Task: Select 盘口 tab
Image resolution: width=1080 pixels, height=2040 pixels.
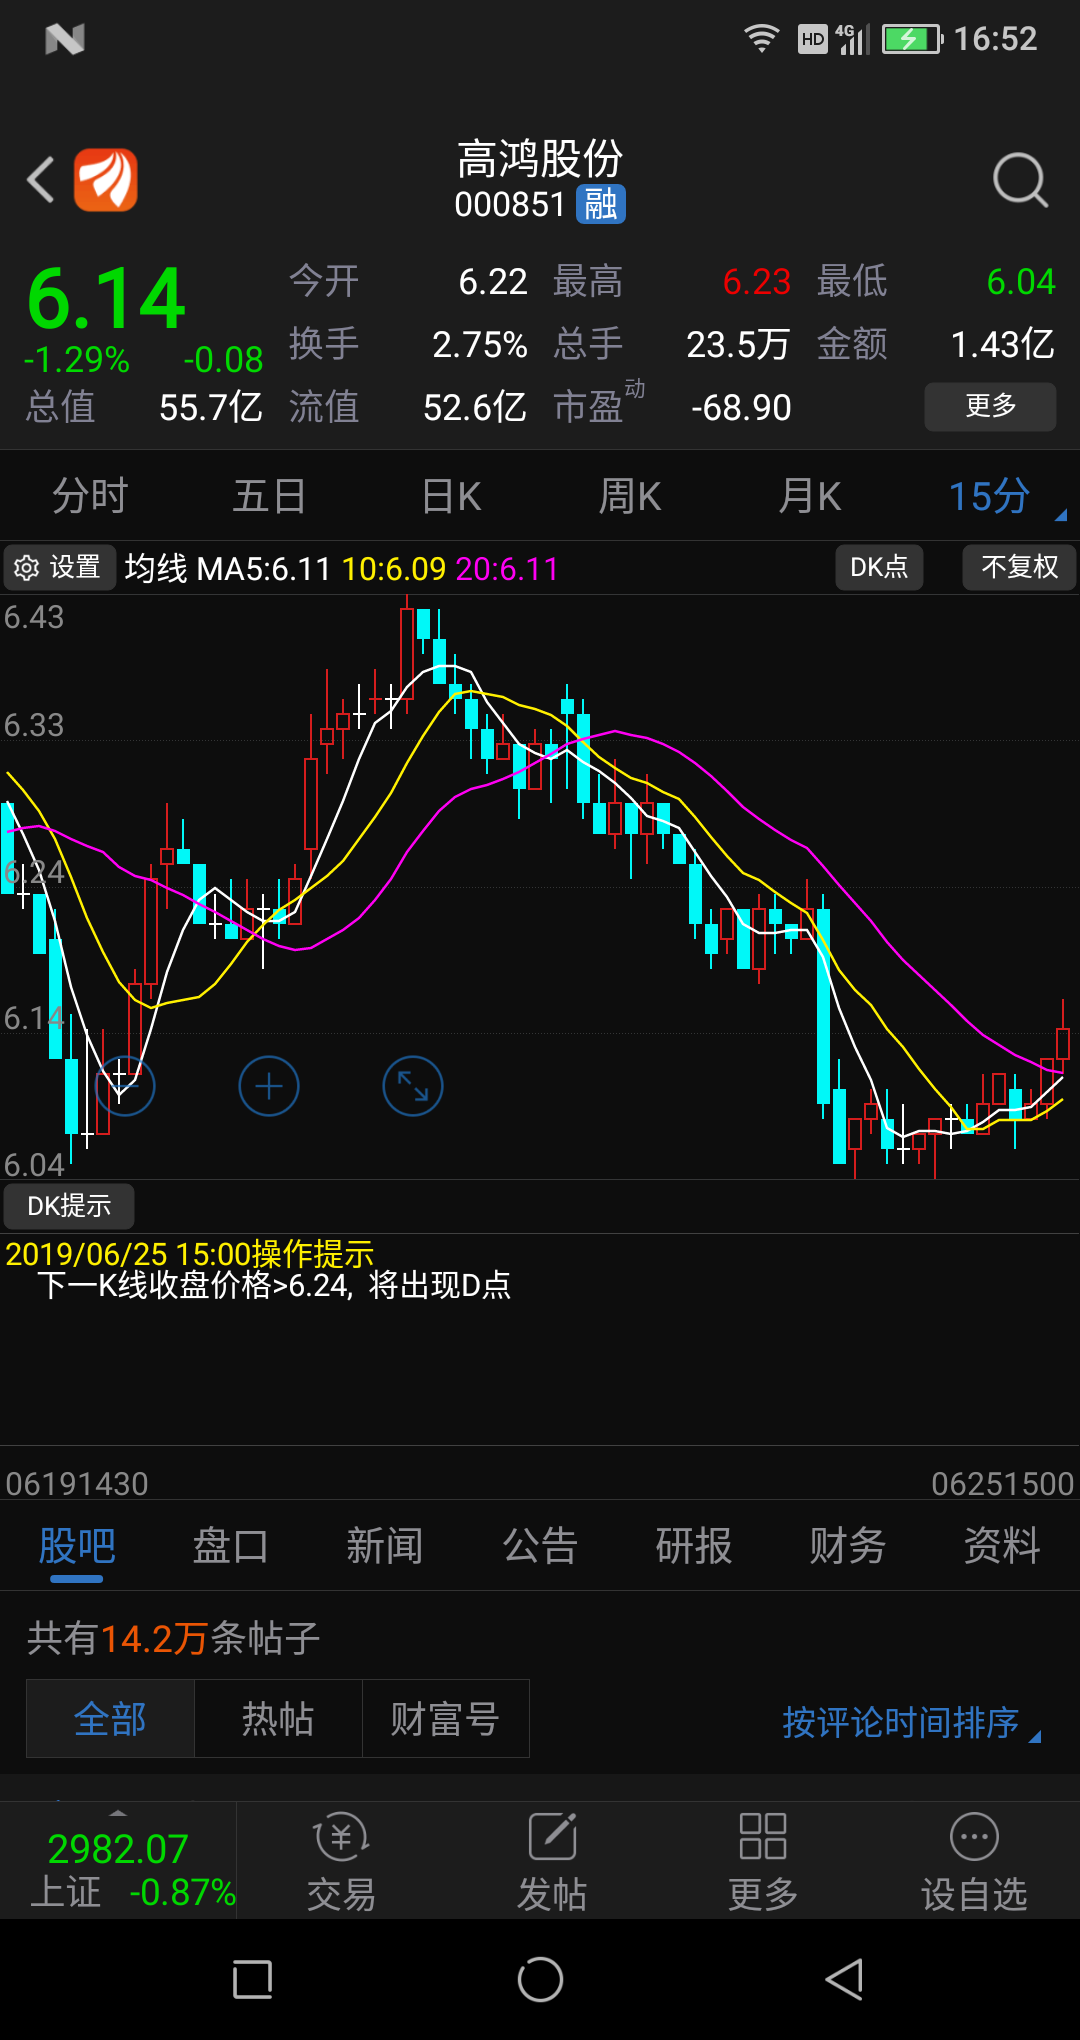Action: [x=231, y=1546]
